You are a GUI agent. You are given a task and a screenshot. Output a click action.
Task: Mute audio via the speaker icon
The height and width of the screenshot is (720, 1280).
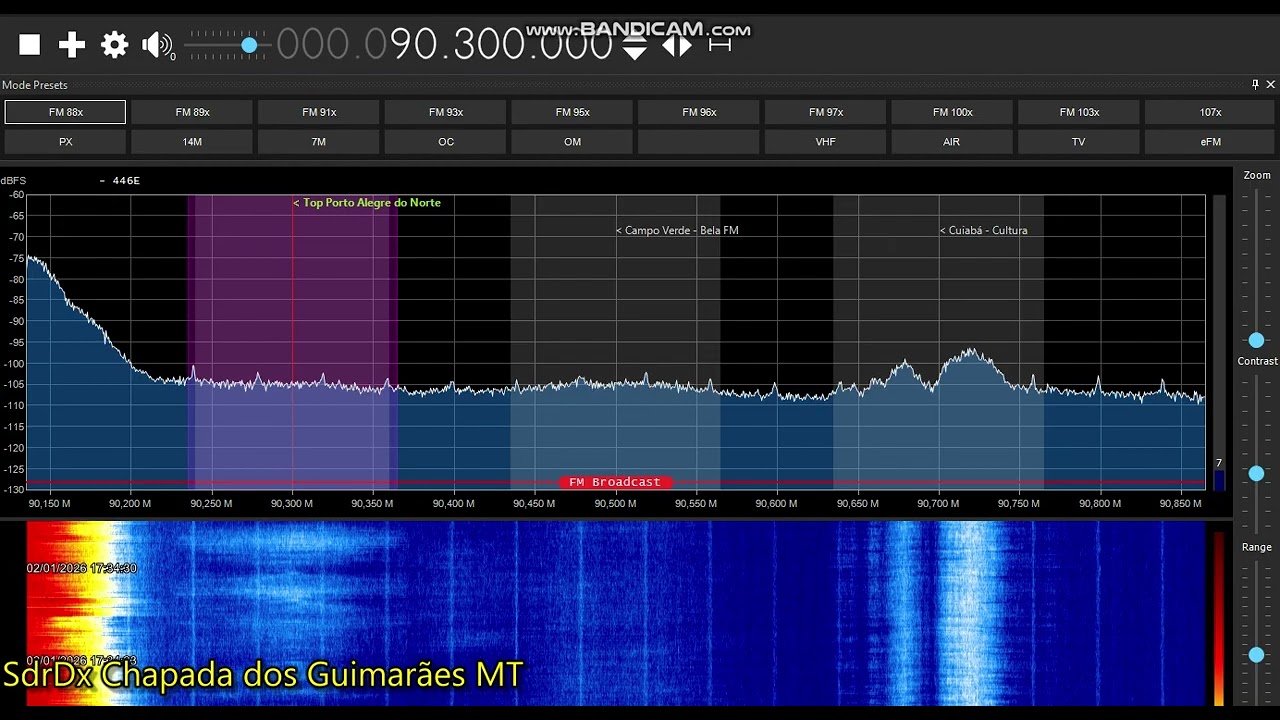(157, 44)
